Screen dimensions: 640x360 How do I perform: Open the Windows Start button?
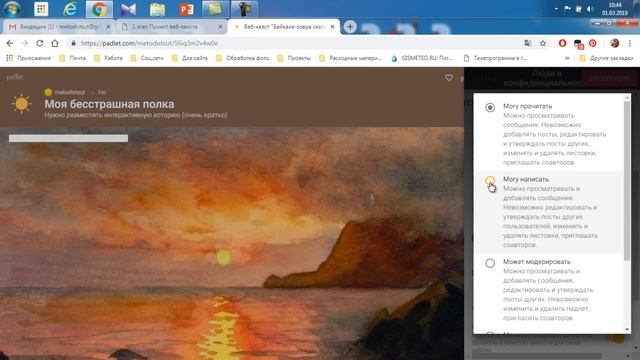pos(11,9)
